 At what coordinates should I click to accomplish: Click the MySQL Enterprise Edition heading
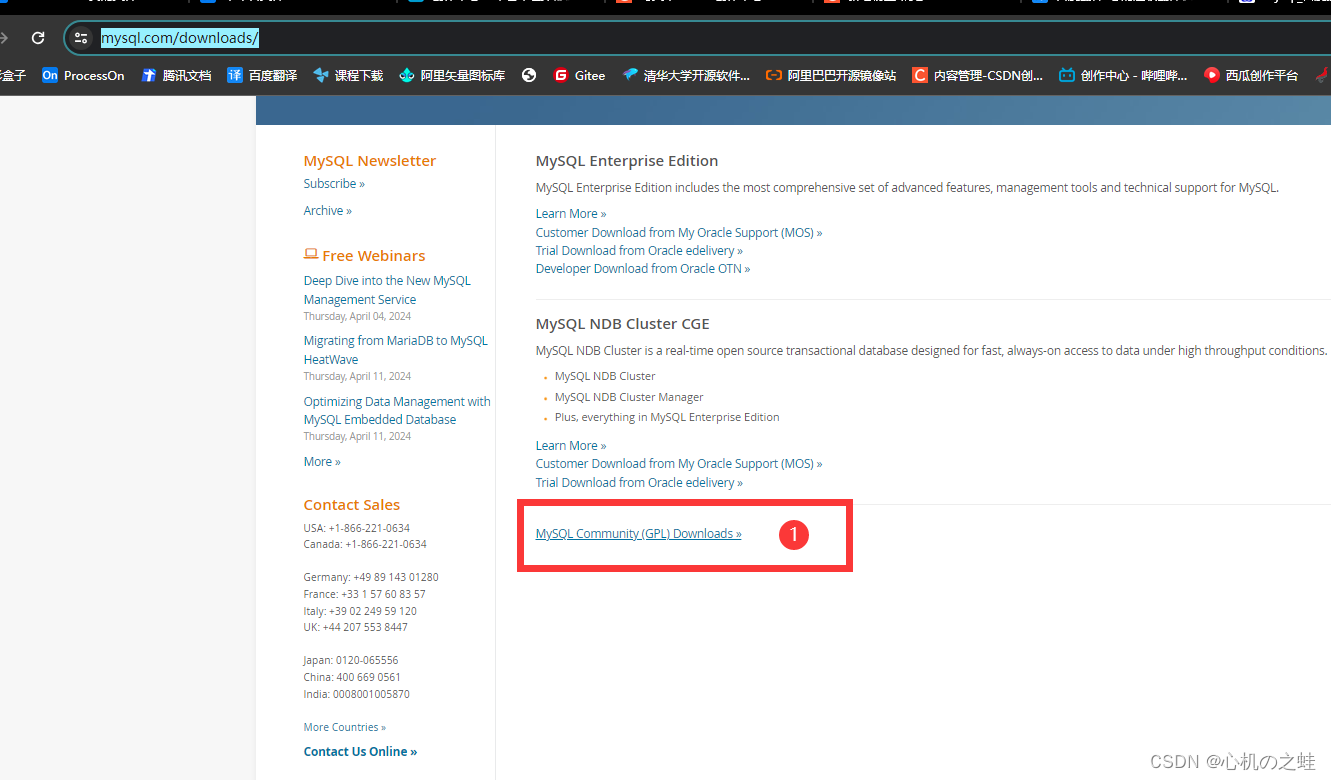click(627, 161)
